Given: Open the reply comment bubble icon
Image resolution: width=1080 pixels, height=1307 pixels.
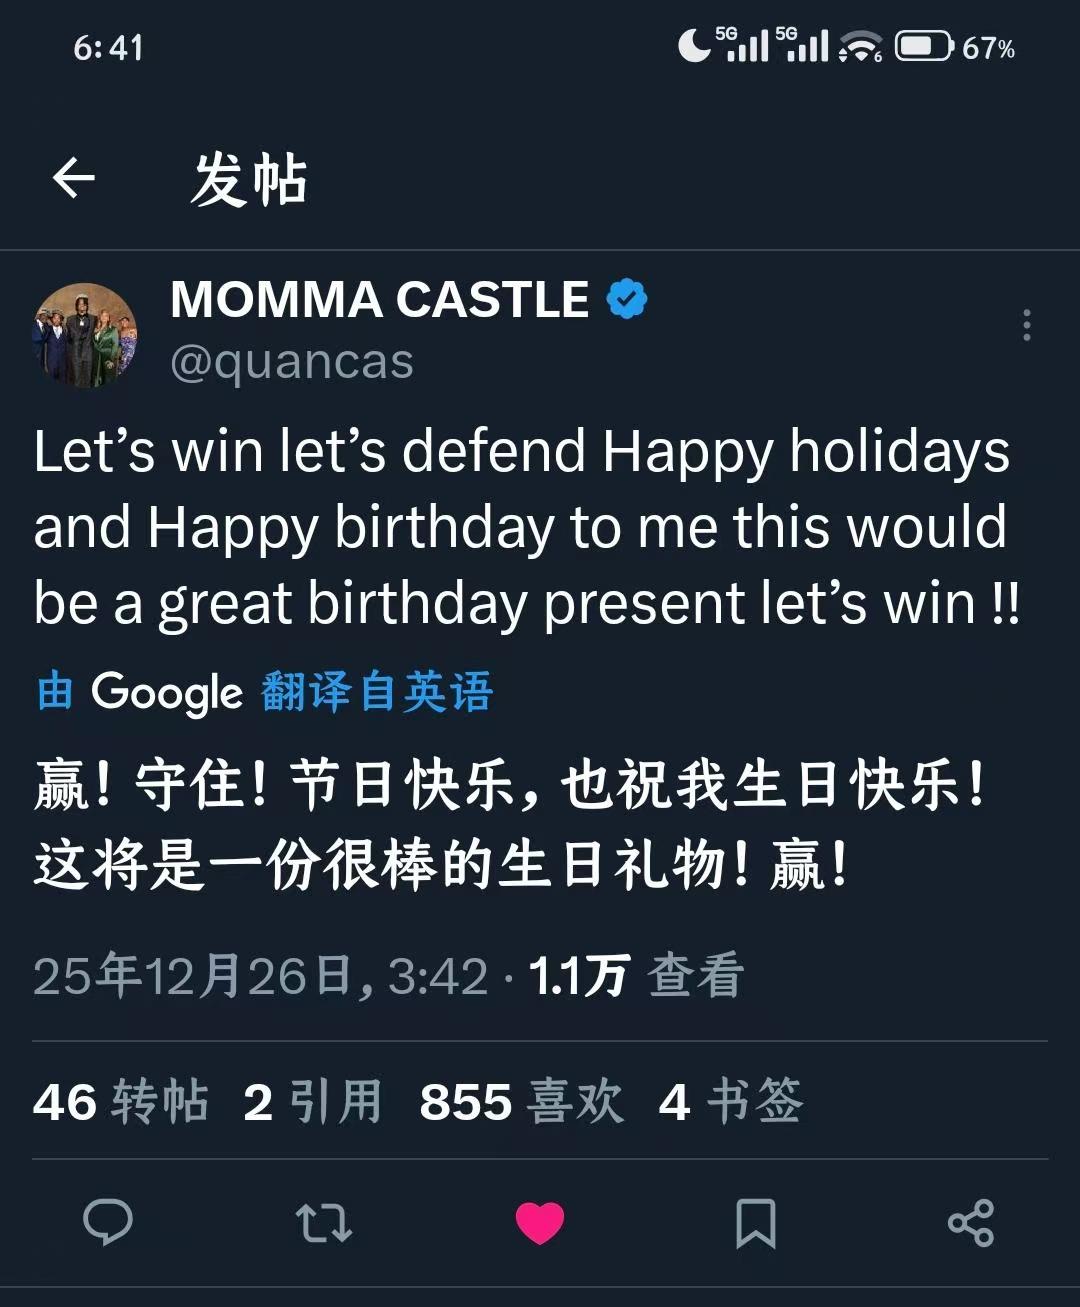Looking at the screenshot, I should coord(108,1222).
